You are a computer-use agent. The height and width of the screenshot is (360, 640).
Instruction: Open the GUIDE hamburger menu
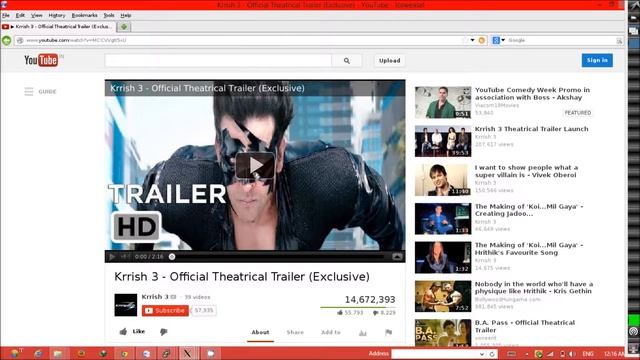pos(29,91)
